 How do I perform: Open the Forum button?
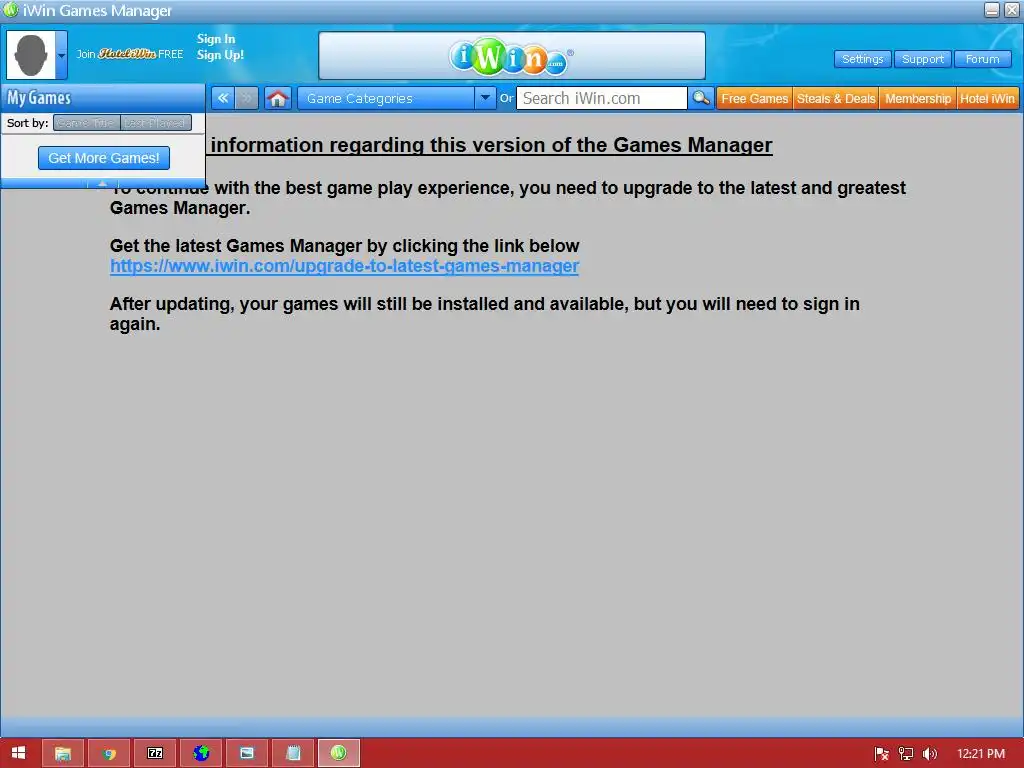click(x=983, y=59)
